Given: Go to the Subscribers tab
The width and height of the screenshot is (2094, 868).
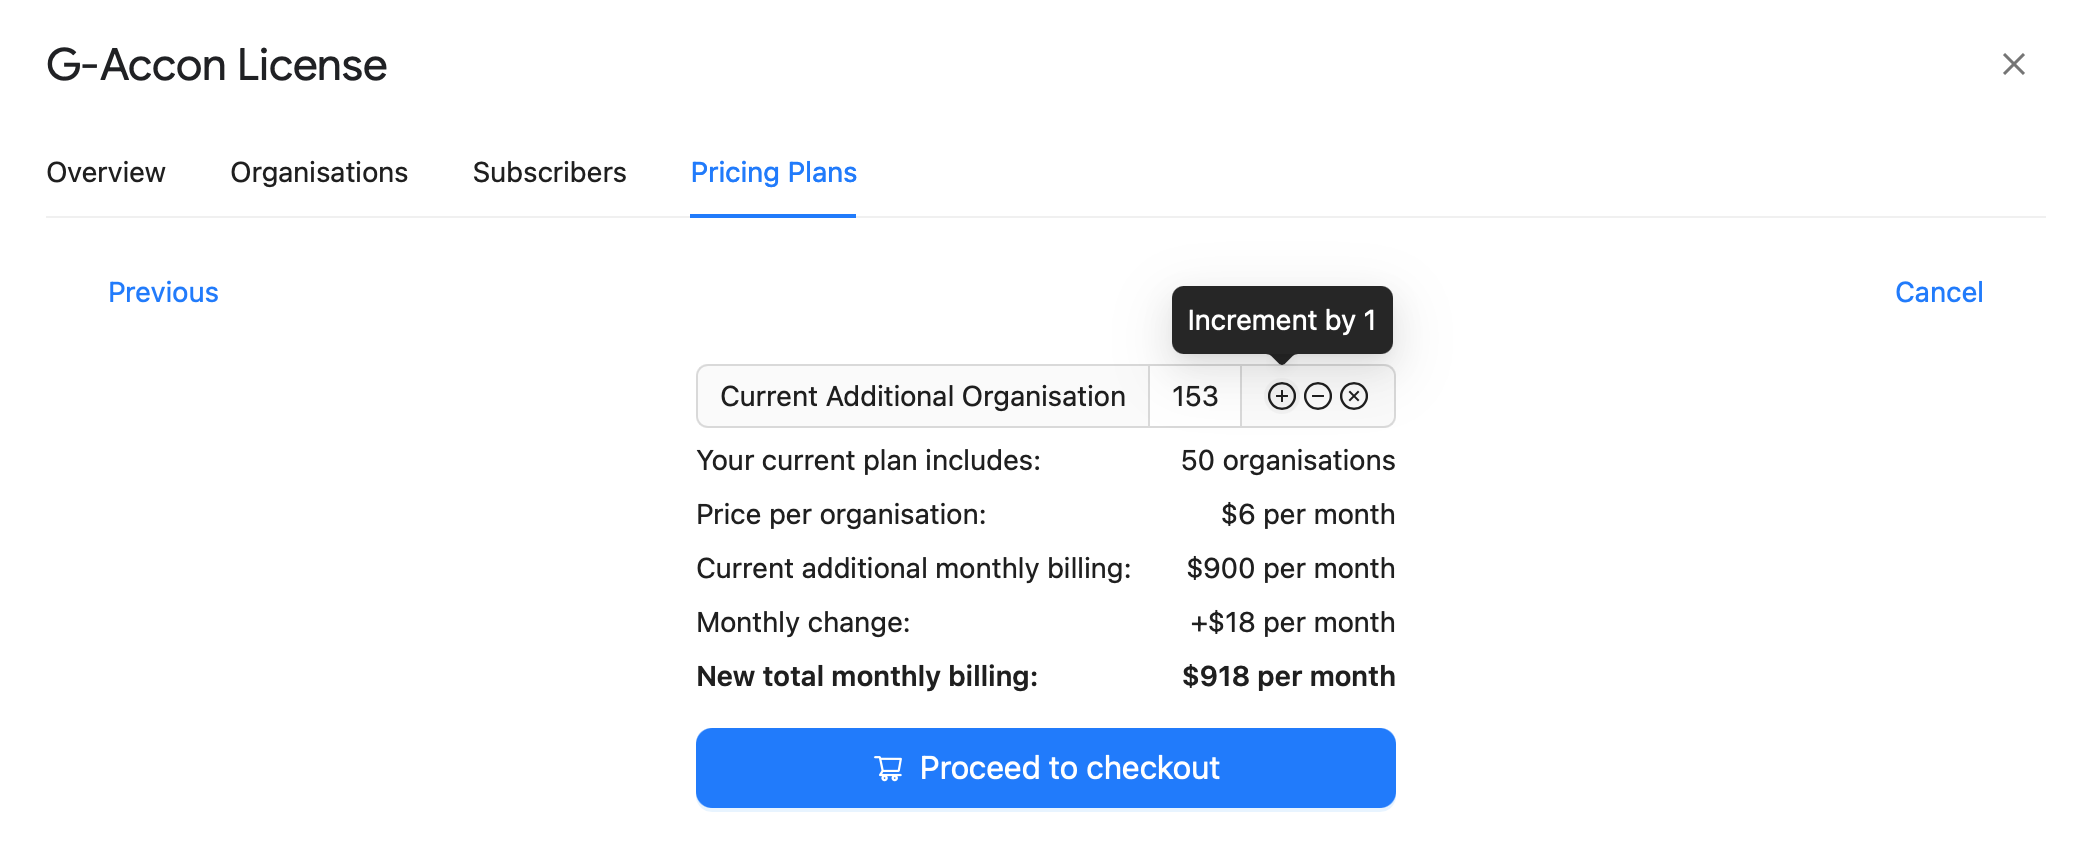Looking at the screenshot, I should [x=549, y=172].
